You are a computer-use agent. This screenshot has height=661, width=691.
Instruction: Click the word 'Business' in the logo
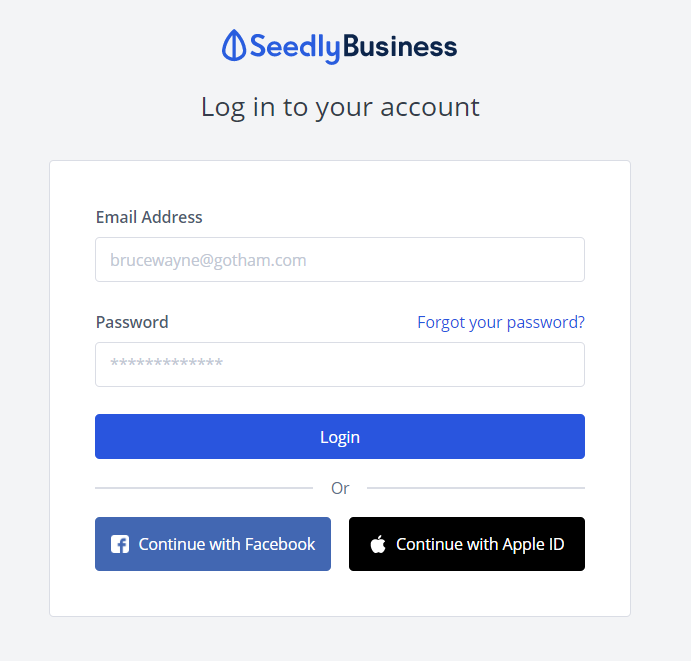[400, 46]
